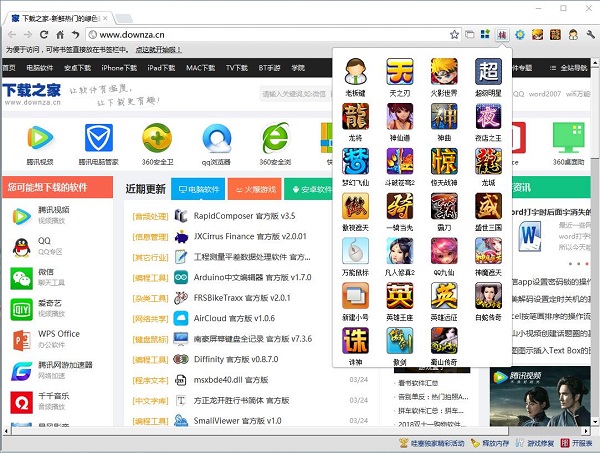Open the JXCirrus Finance download link
The image size is (600, 453).
(250, 236)
